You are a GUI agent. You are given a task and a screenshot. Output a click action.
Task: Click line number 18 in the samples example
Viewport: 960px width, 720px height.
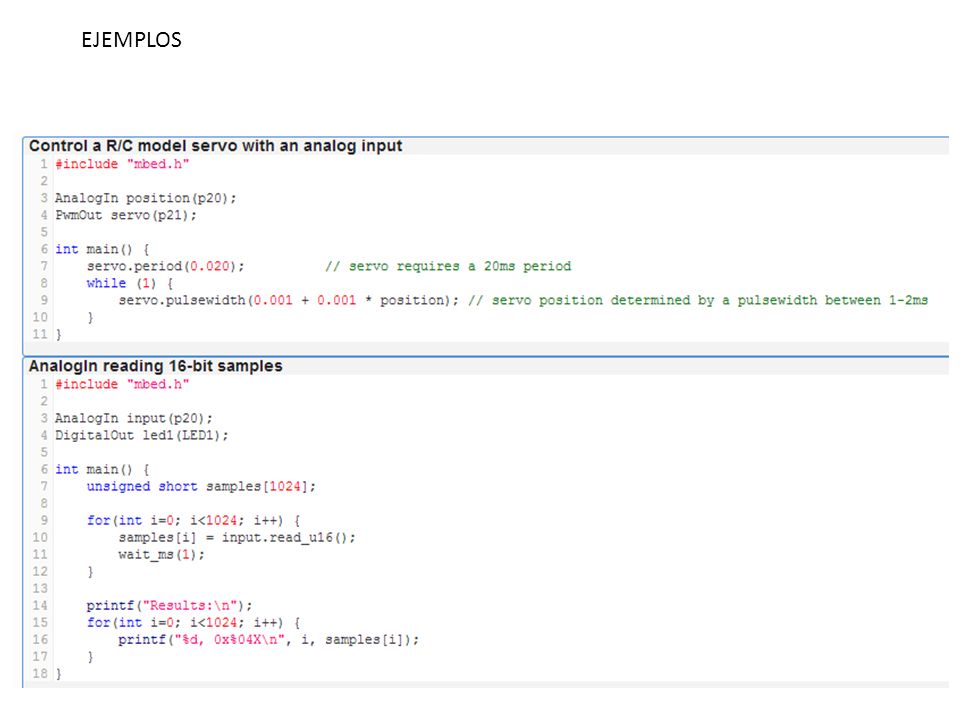coord(40,673)
